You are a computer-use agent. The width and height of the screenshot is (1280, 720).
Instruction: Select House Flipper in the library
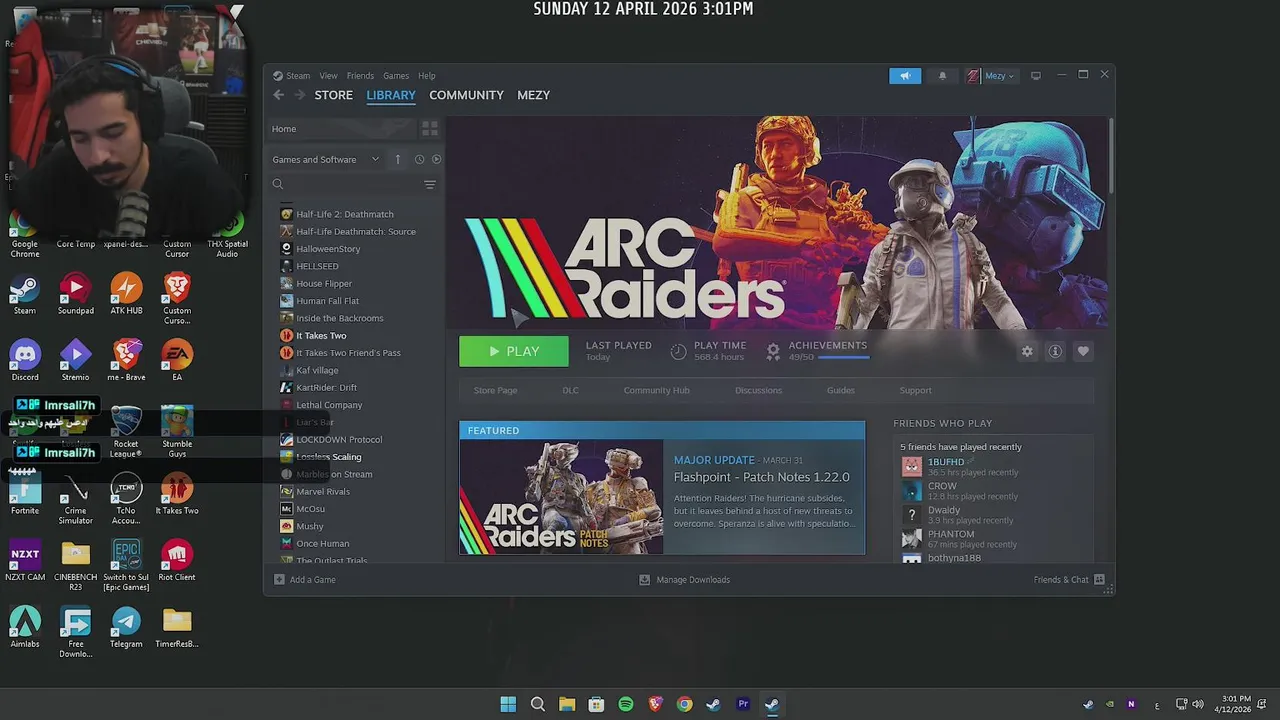coord(324,284)
